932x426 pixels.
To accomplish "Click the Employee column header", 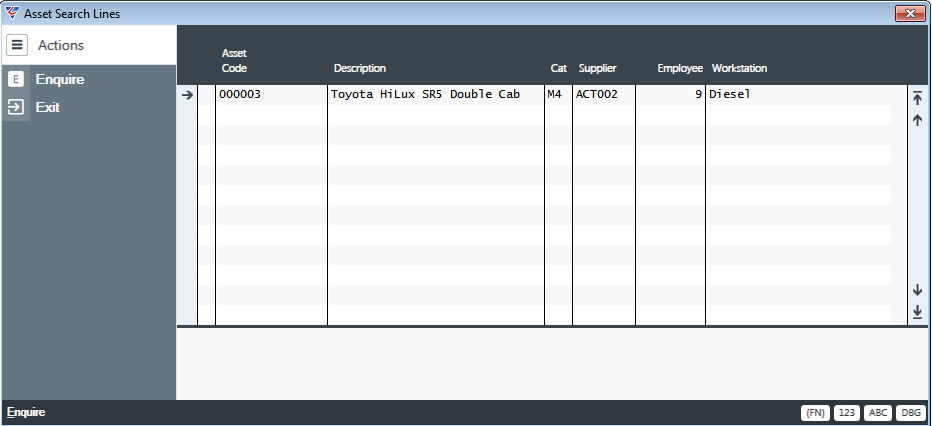I will (680, 68).
